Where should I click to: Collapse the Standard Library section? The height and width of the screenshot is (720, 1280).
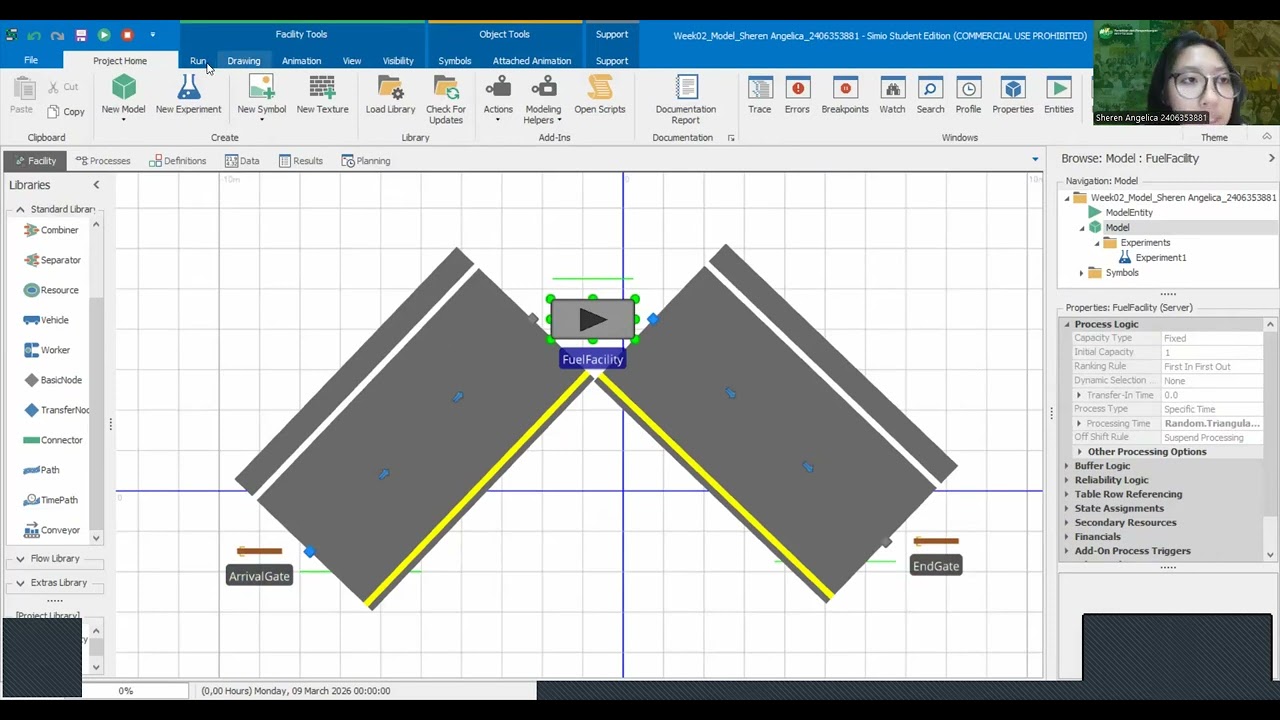pos(20,210)
